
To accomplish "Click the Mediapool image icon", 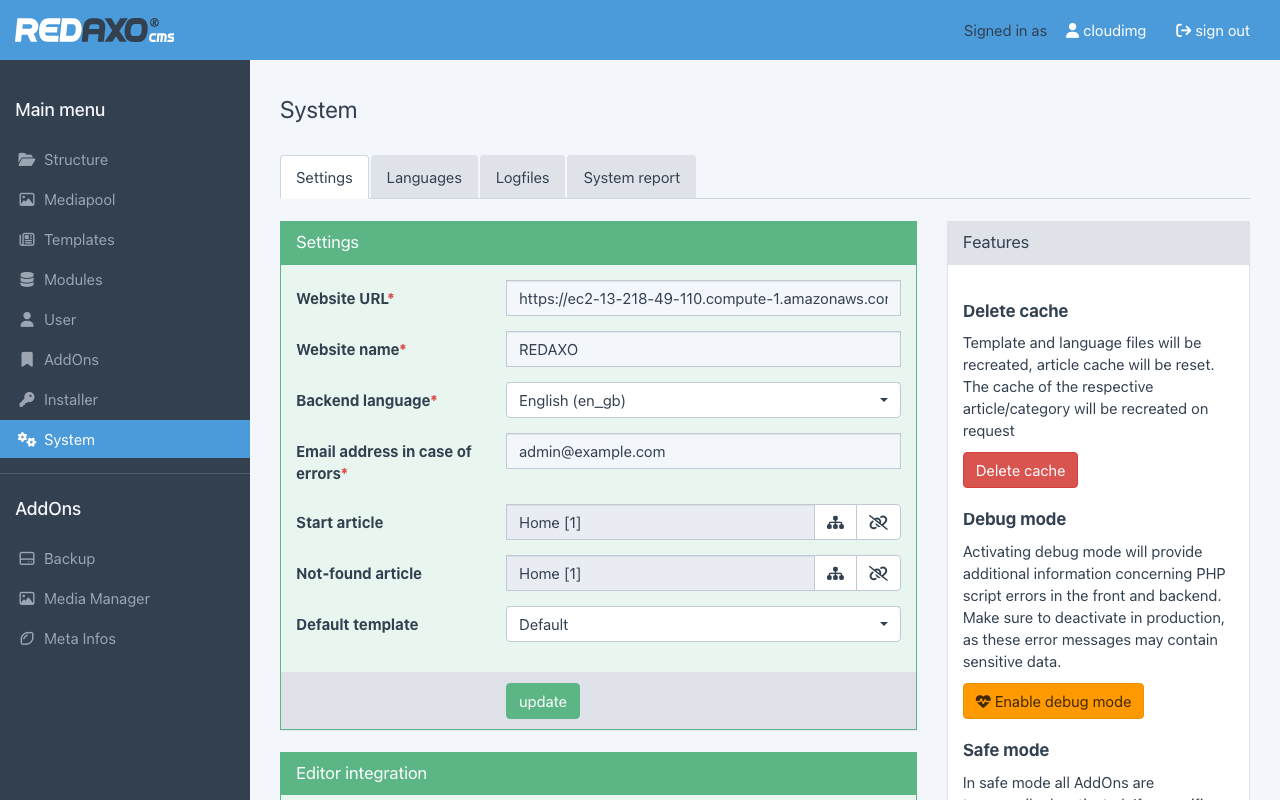I will pos(27,200).
